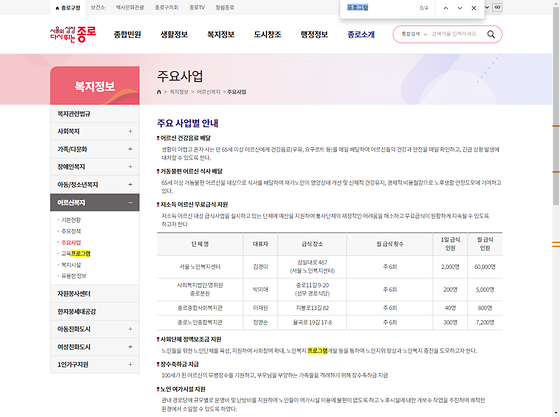
Task: Open 한지붕세대공감 in the sidebar
Action: (95, 311)
